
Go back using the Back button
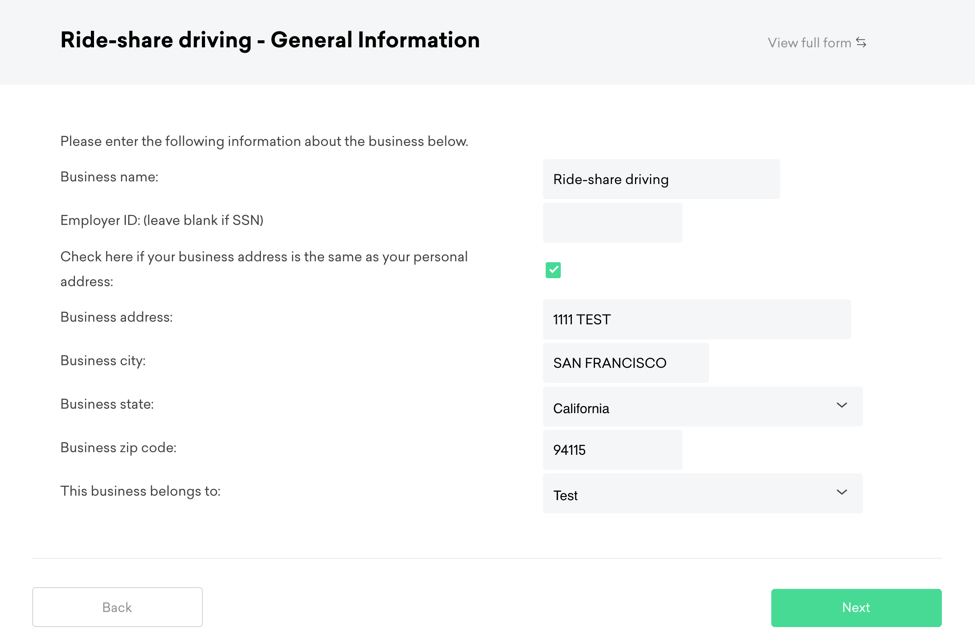tap(117, 607)
